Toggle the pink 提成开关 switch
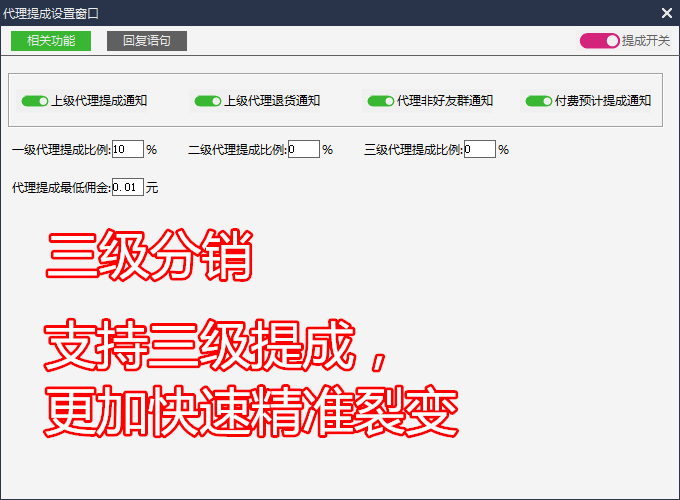The image size is (680, 500). click(599, 41)
